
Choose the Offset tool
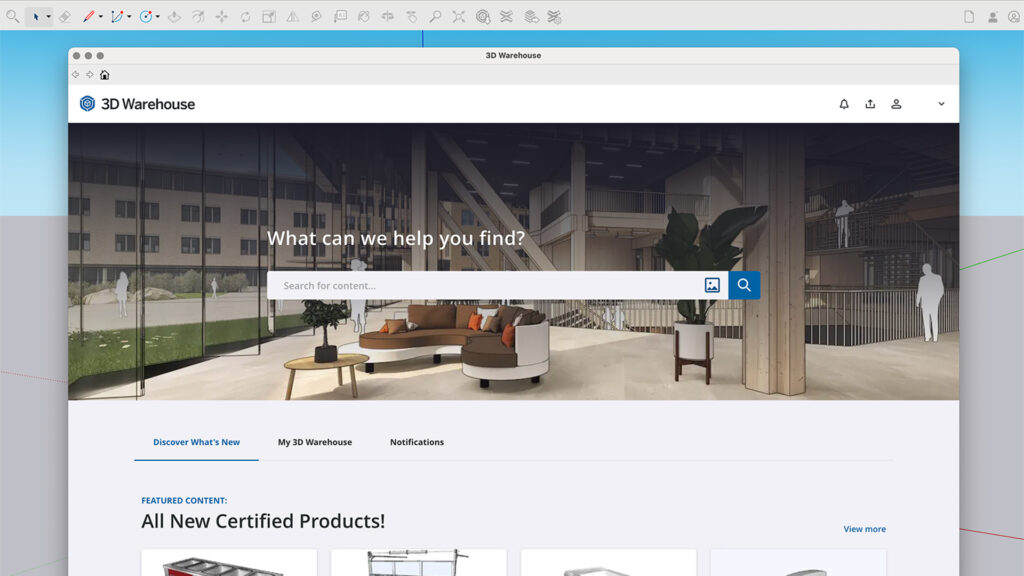click(198, 16)
